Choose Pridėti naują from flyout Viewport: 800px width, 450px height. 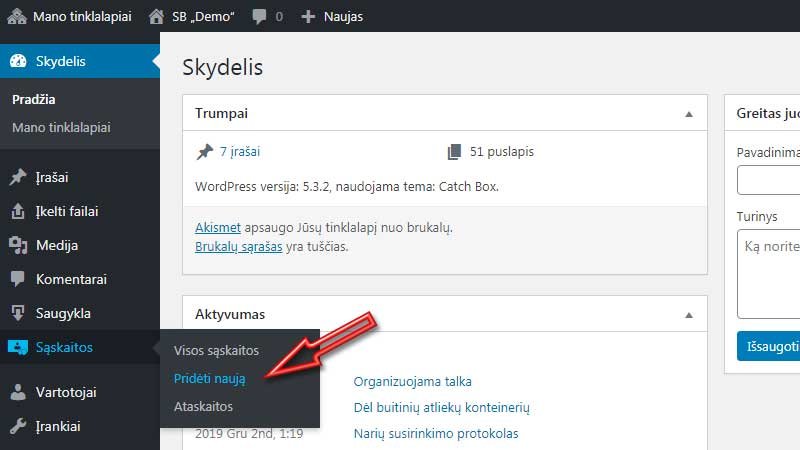click(210, 379)
